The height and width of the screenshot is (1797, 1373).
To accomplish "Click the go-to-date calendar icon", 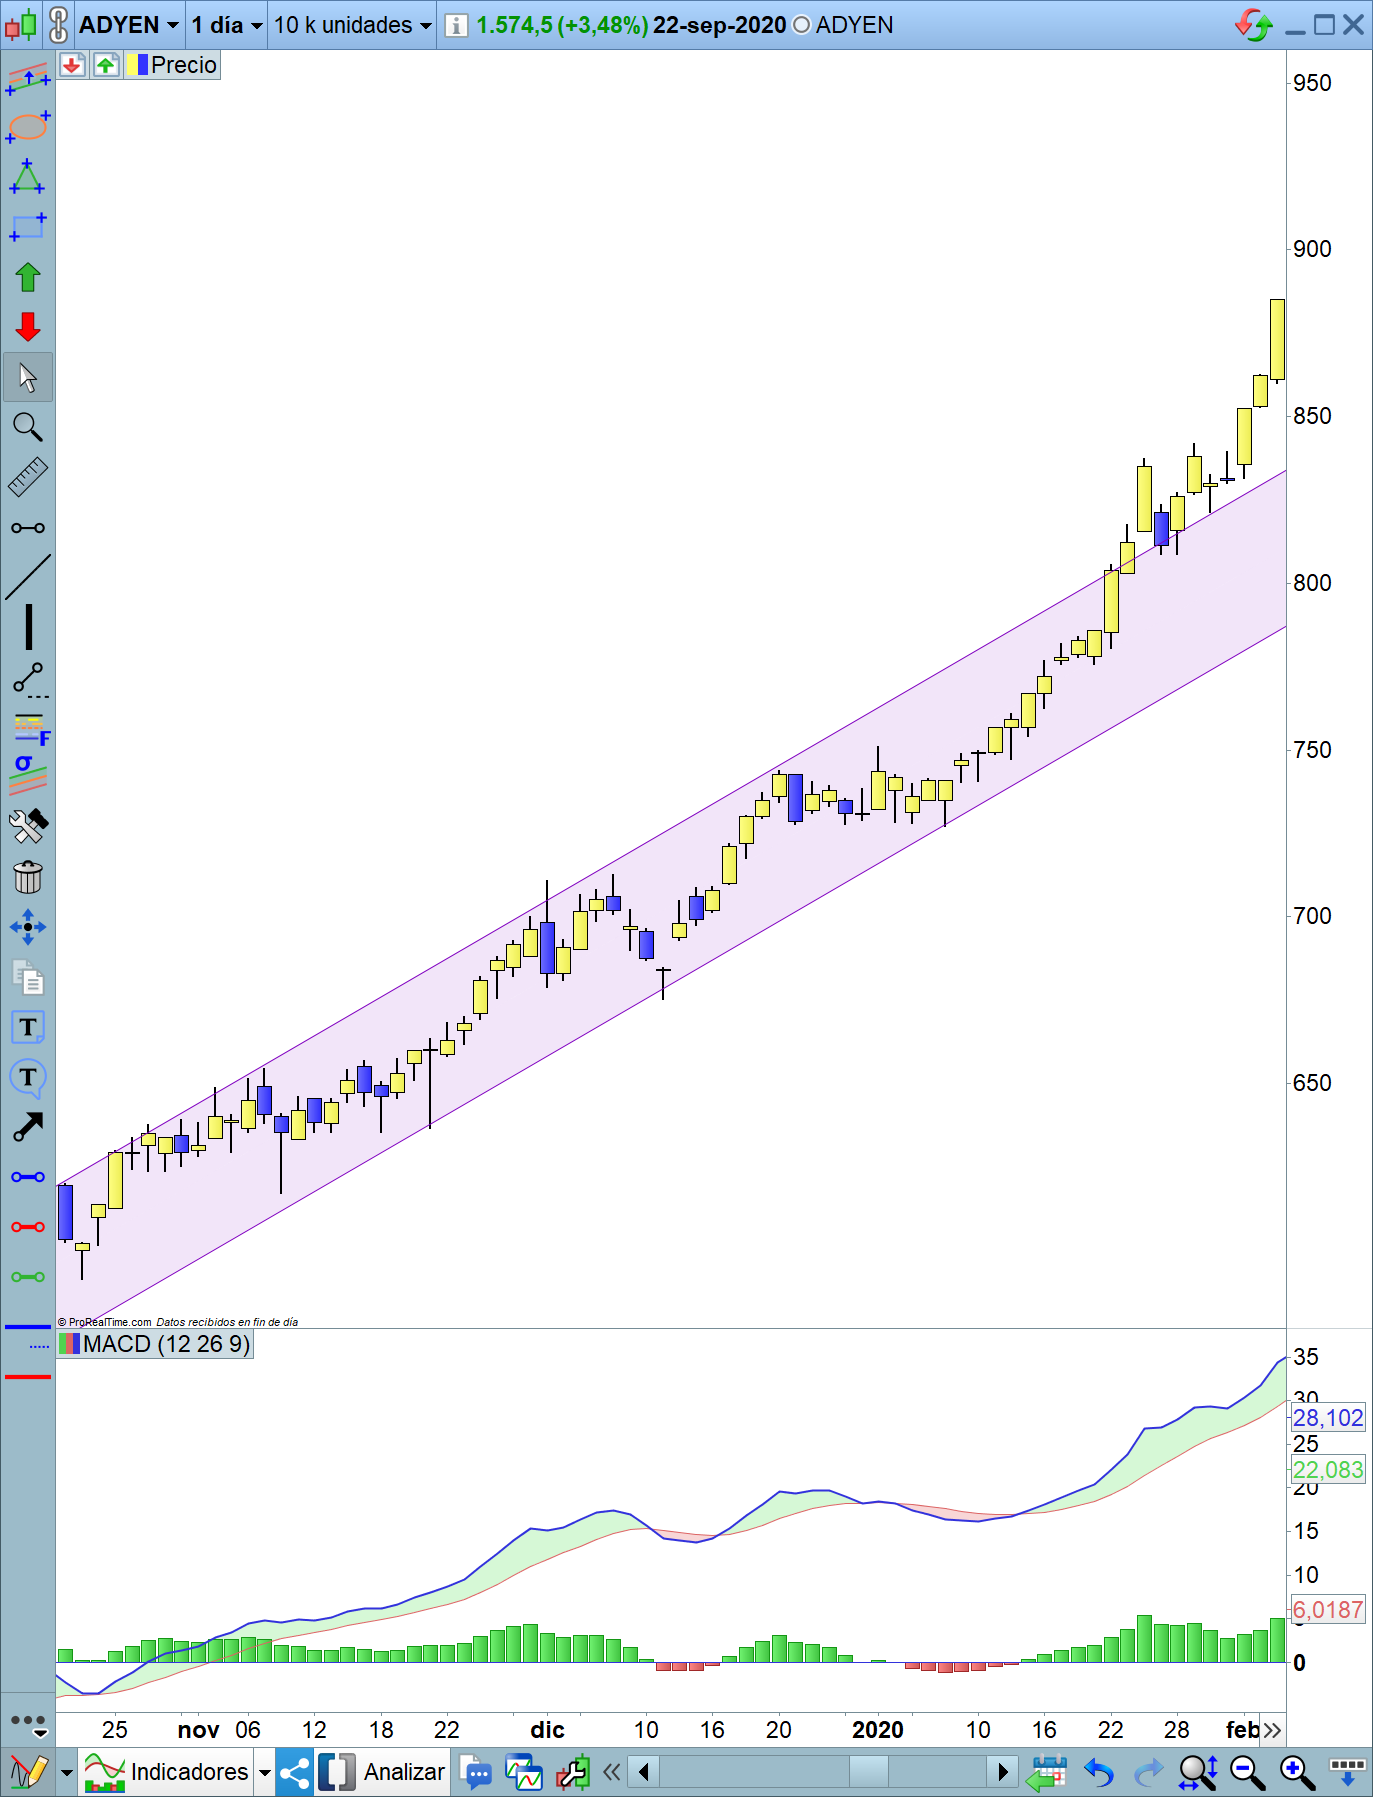I will [1047, 1773].
